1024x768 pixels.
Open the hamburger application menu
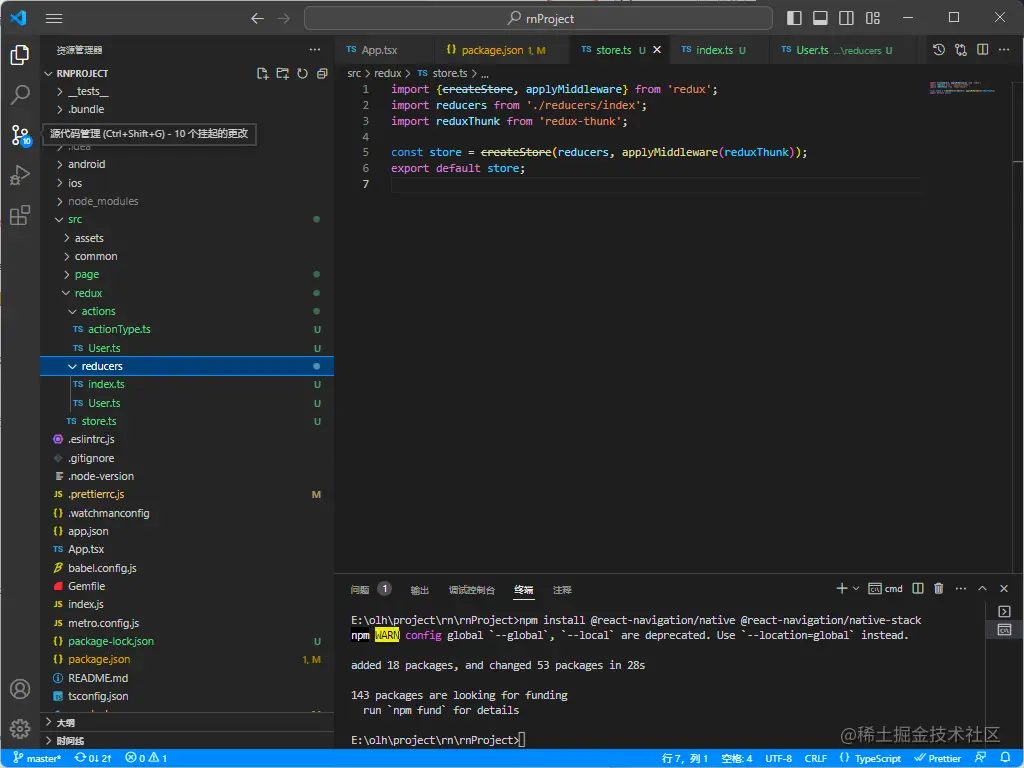[x=54, y=18]
